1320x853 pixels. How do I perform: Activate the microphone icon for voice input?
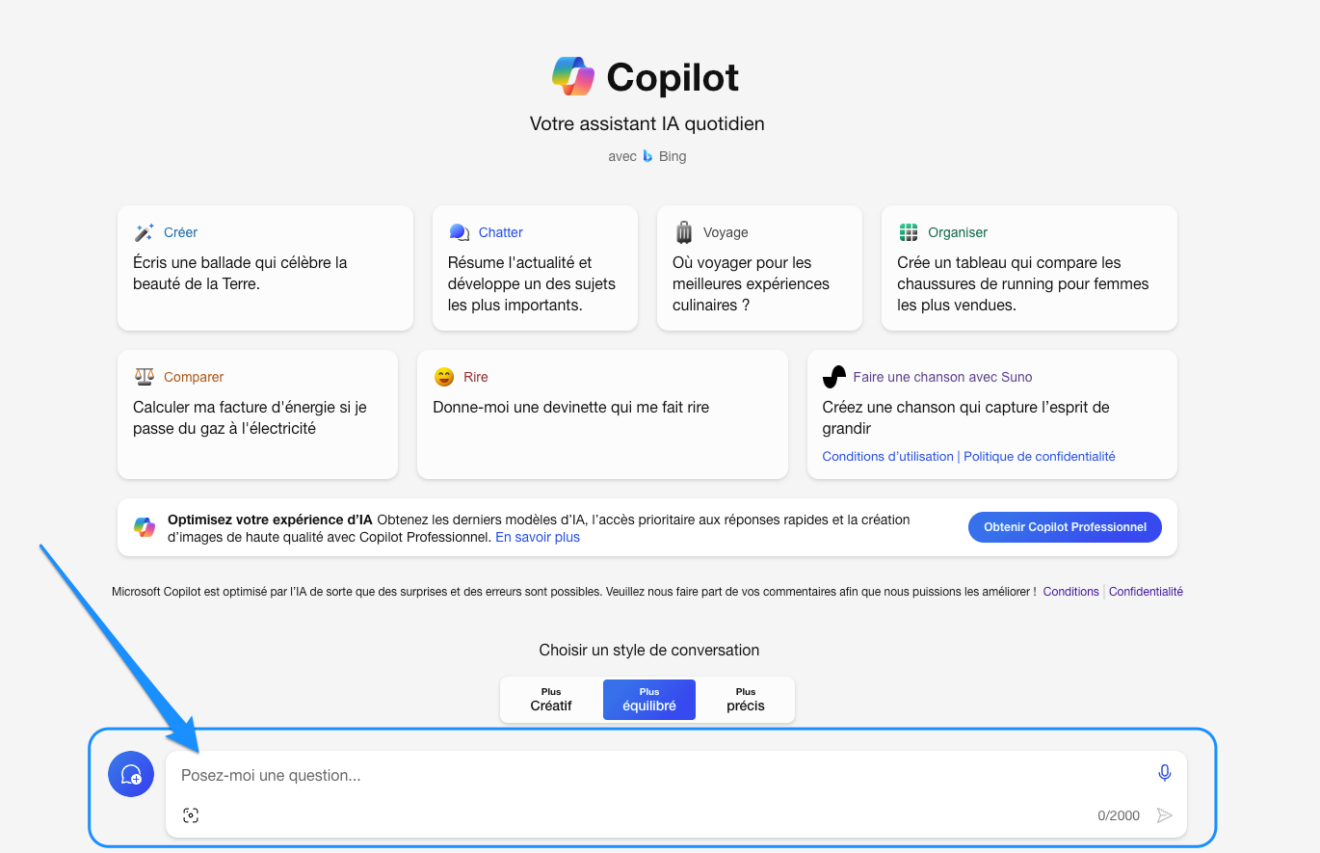click(x=1164, y=772)
